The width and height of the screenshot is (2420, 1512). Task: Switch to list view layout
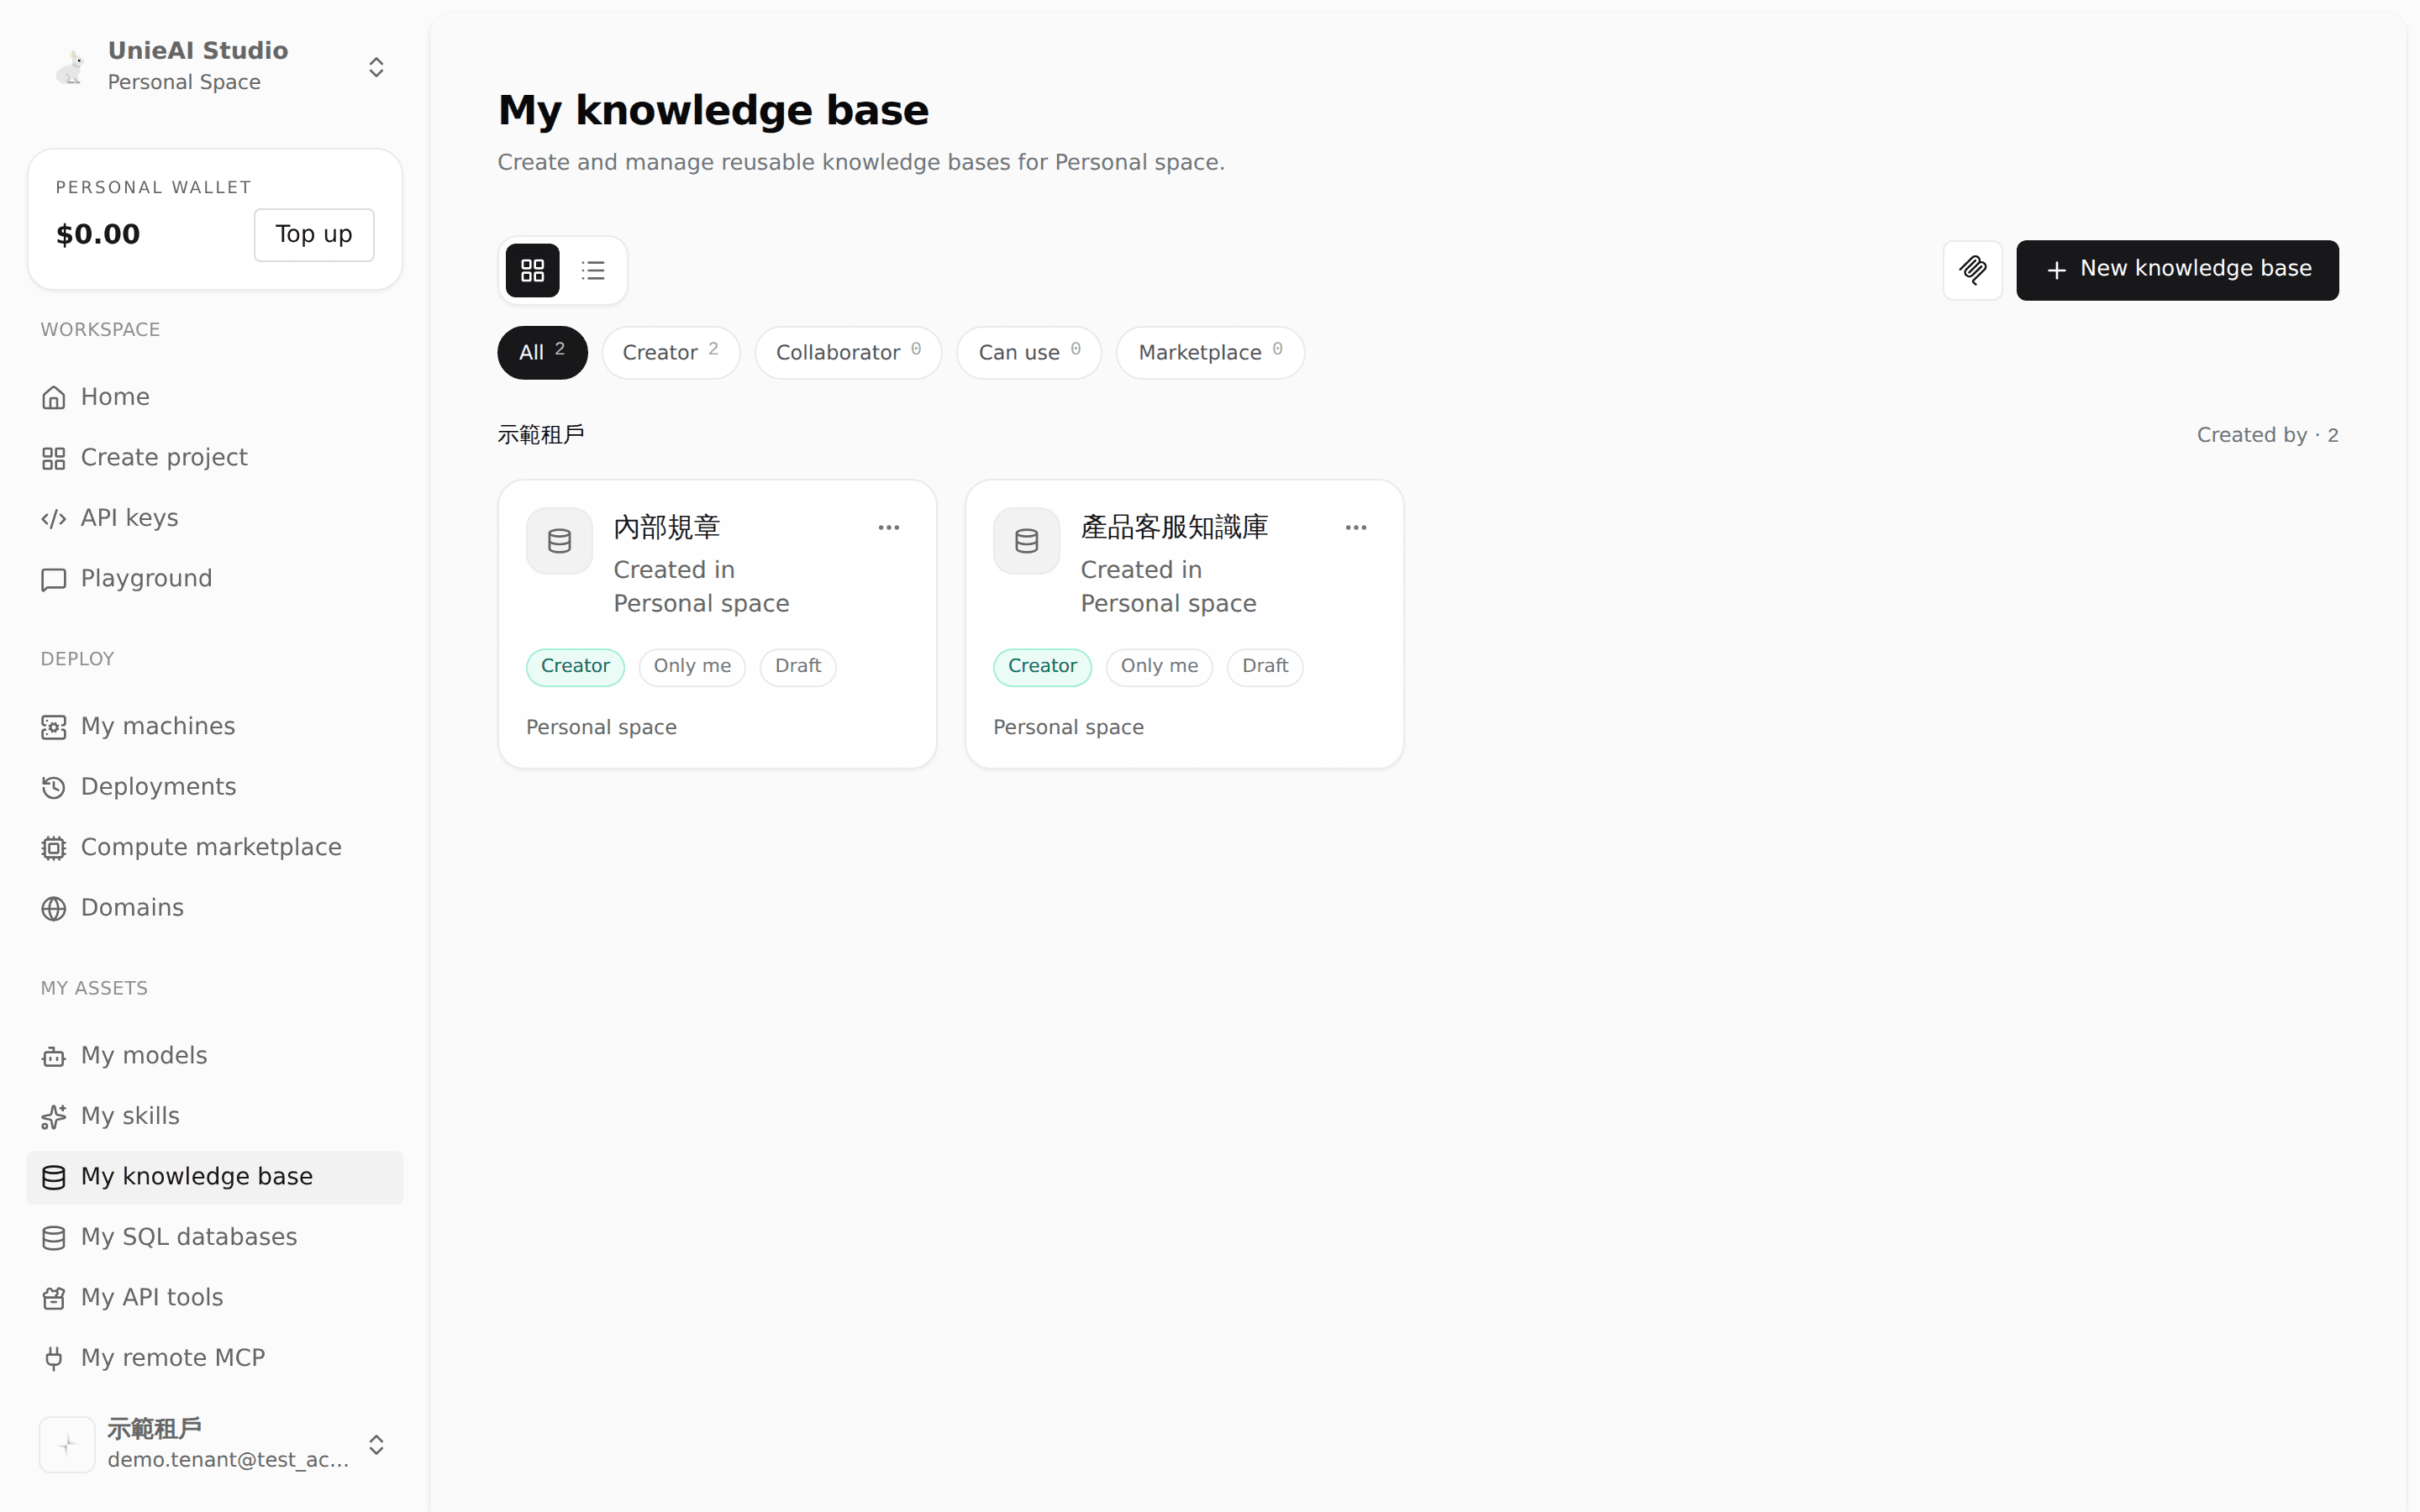tap(593, 270)
